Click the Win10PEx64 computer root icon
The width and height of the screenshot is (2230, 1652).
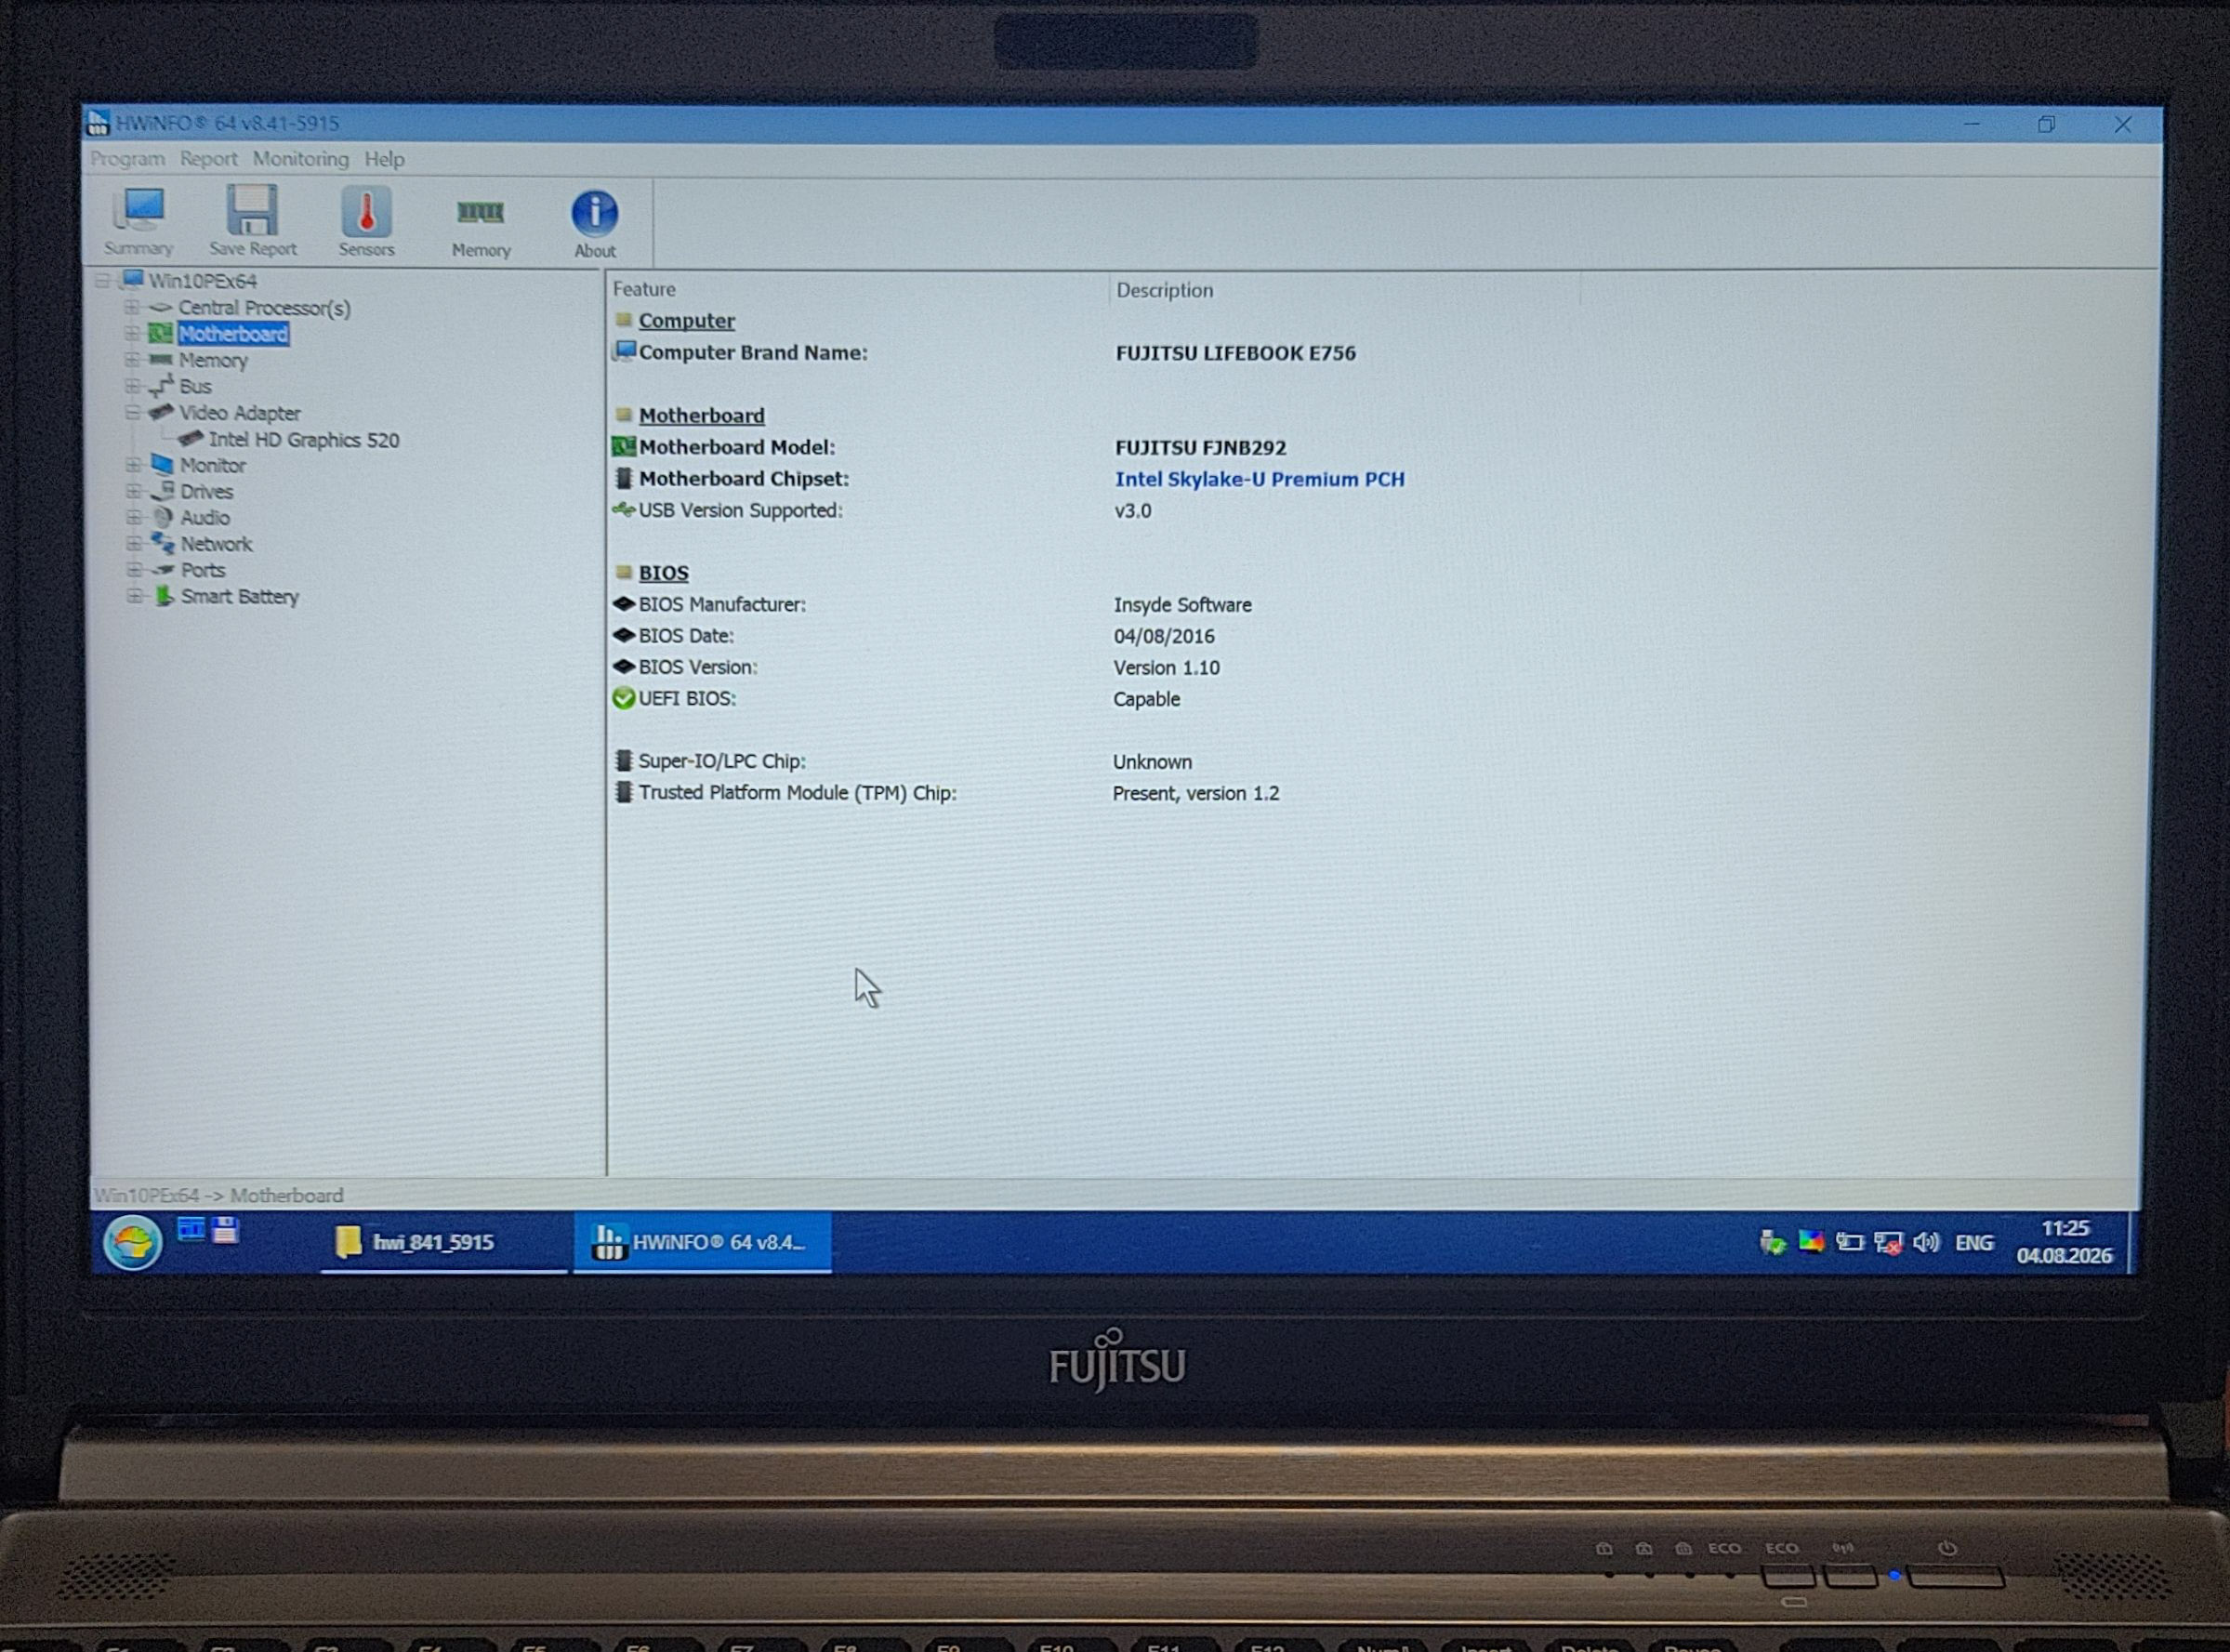(132, 280)
